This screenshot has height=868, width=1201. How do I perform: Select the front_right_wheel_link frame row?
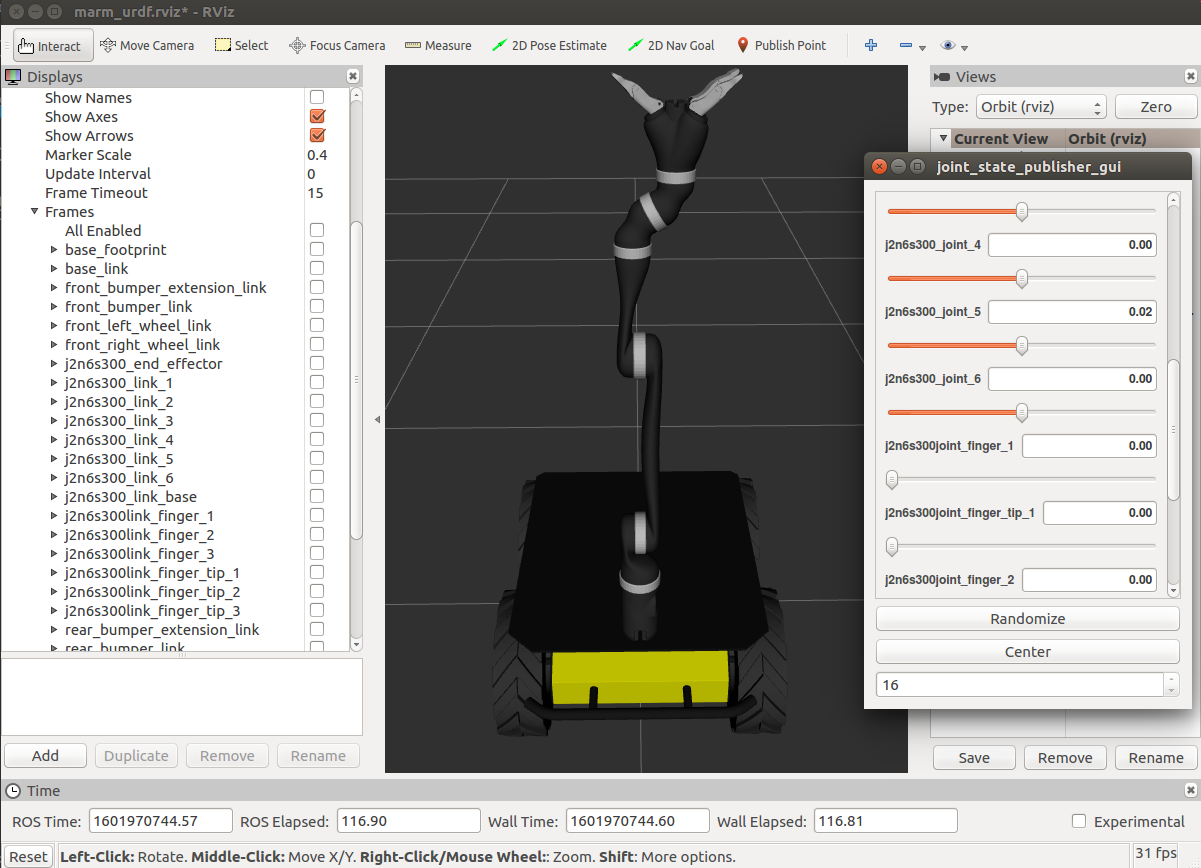pos(142,345)
